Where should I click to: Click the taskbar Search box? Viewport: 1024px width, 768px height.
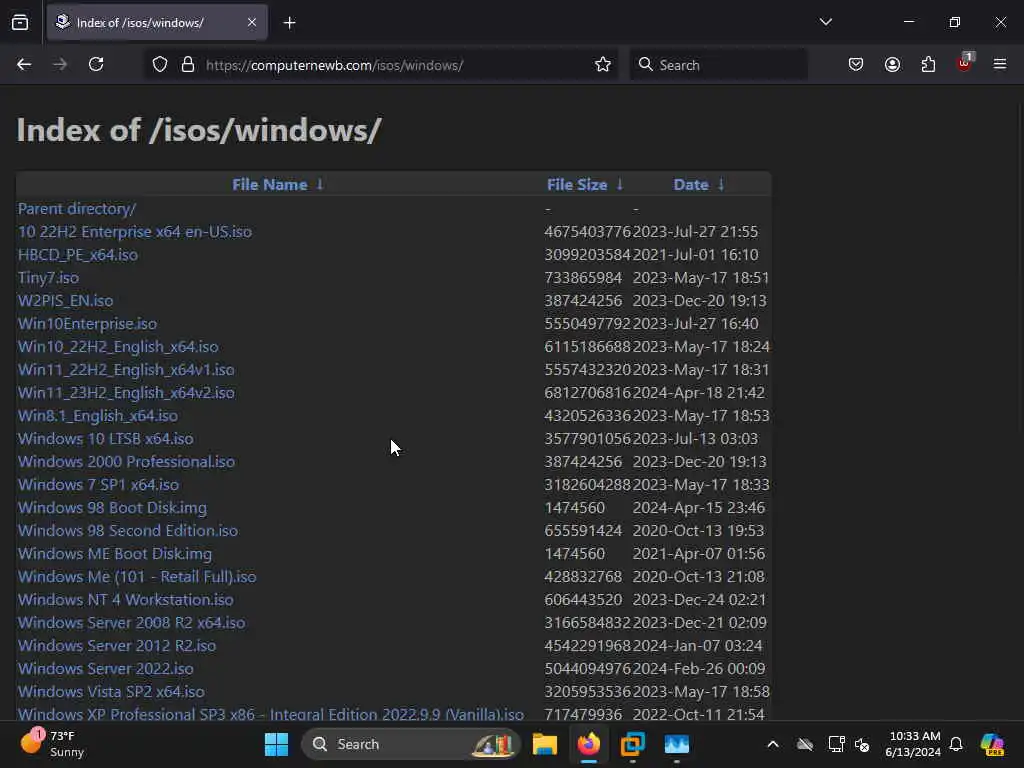pos(411,744)
